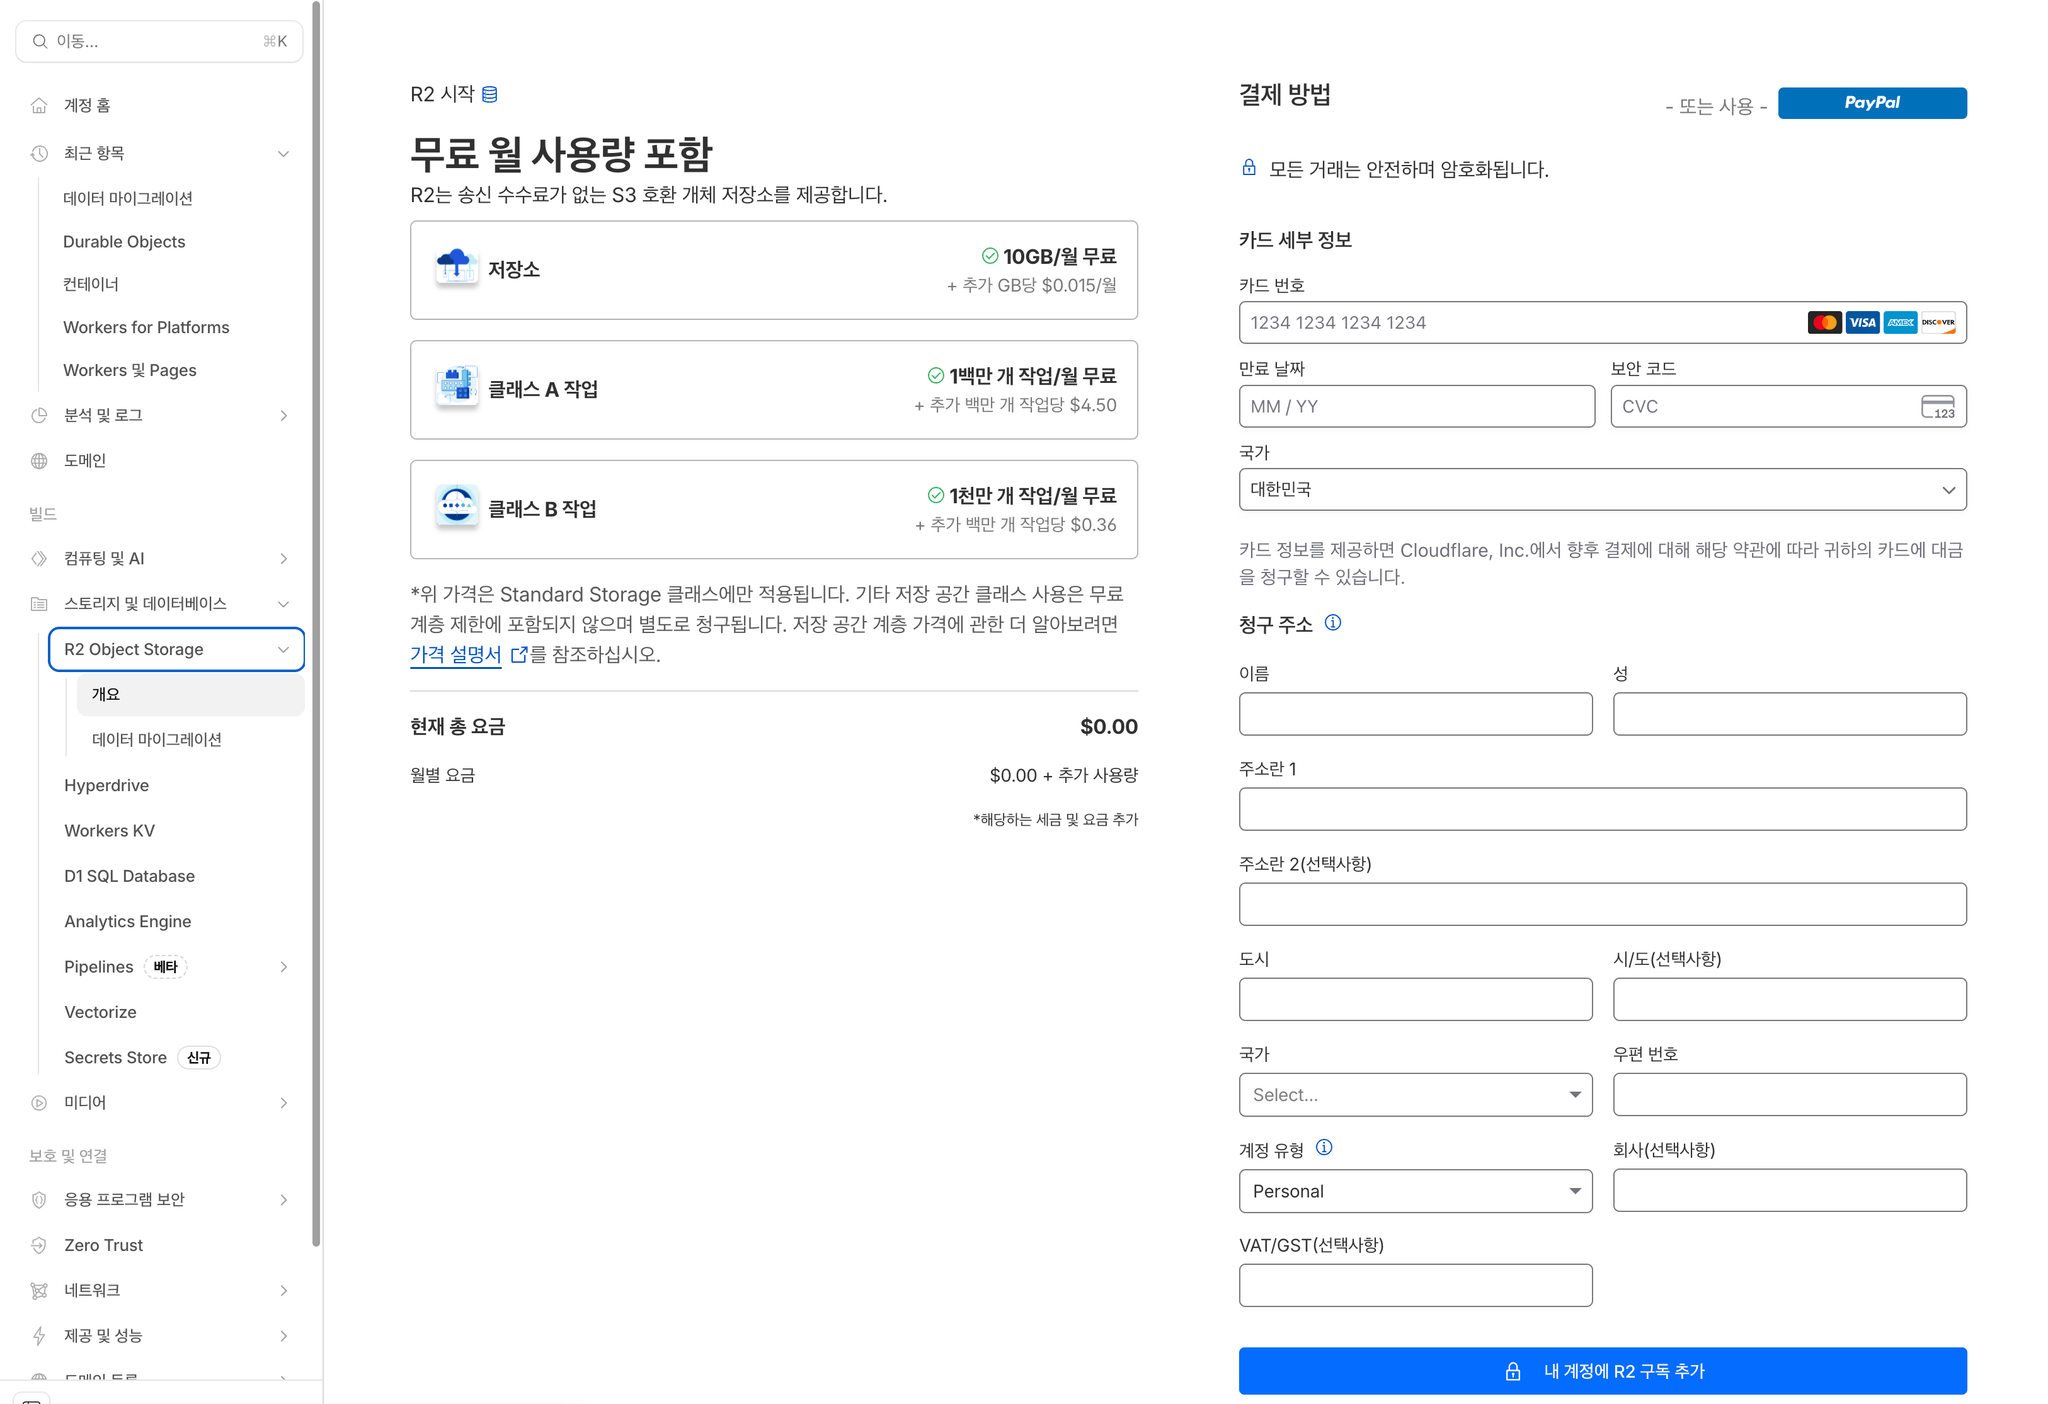Open the 국가 dropdown showing 대한민국
The image size is (2048, 1404).
coord(1602,489)
